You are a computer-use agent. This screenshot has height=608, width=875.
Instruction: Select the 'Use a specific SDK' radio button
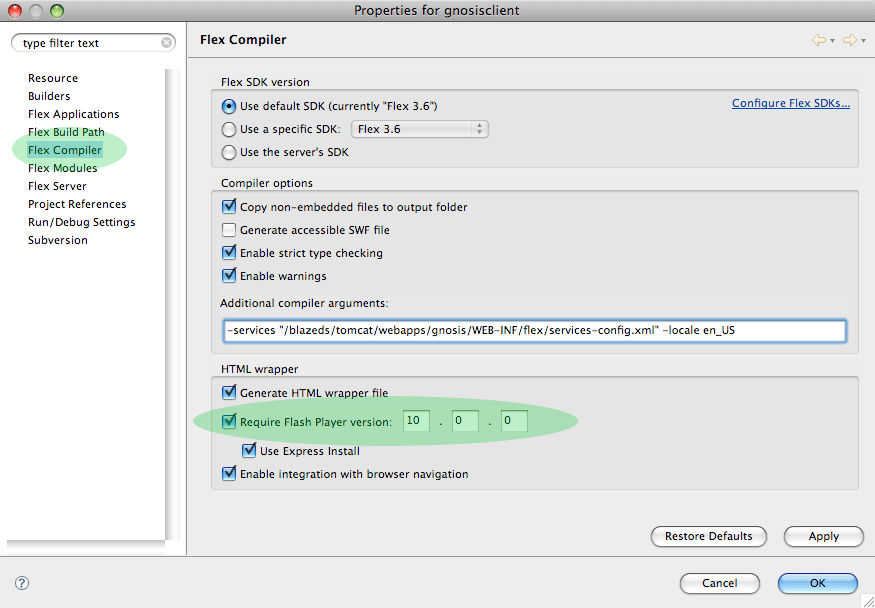point(228,129)
